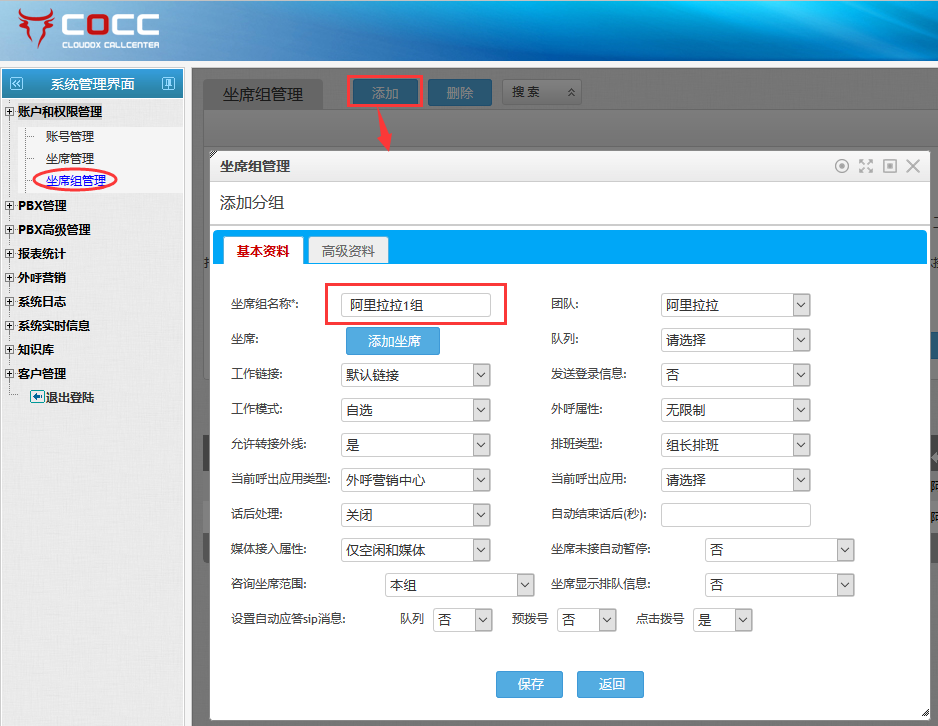Close the 坐席组管理 dialog with X icon
This screenshot has width=938, height=726.
click(913, 166)
